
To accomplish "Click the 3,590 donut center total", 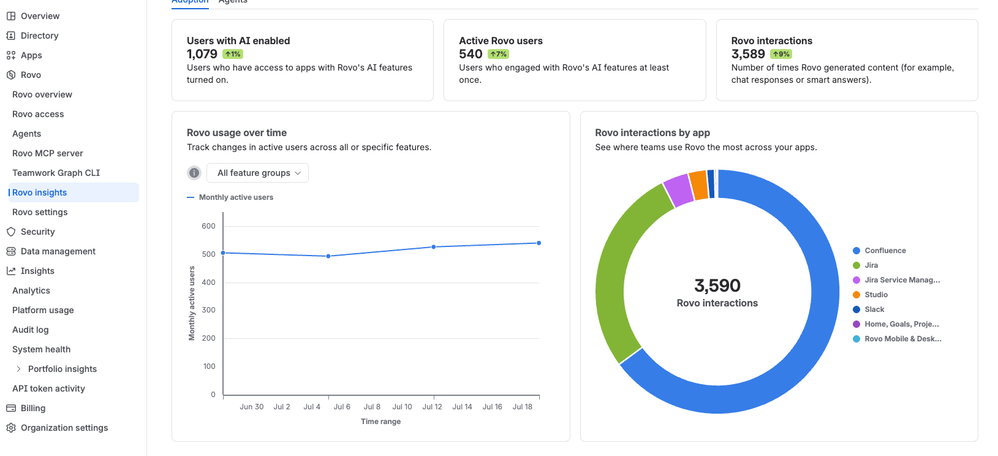I will (717, 285).
